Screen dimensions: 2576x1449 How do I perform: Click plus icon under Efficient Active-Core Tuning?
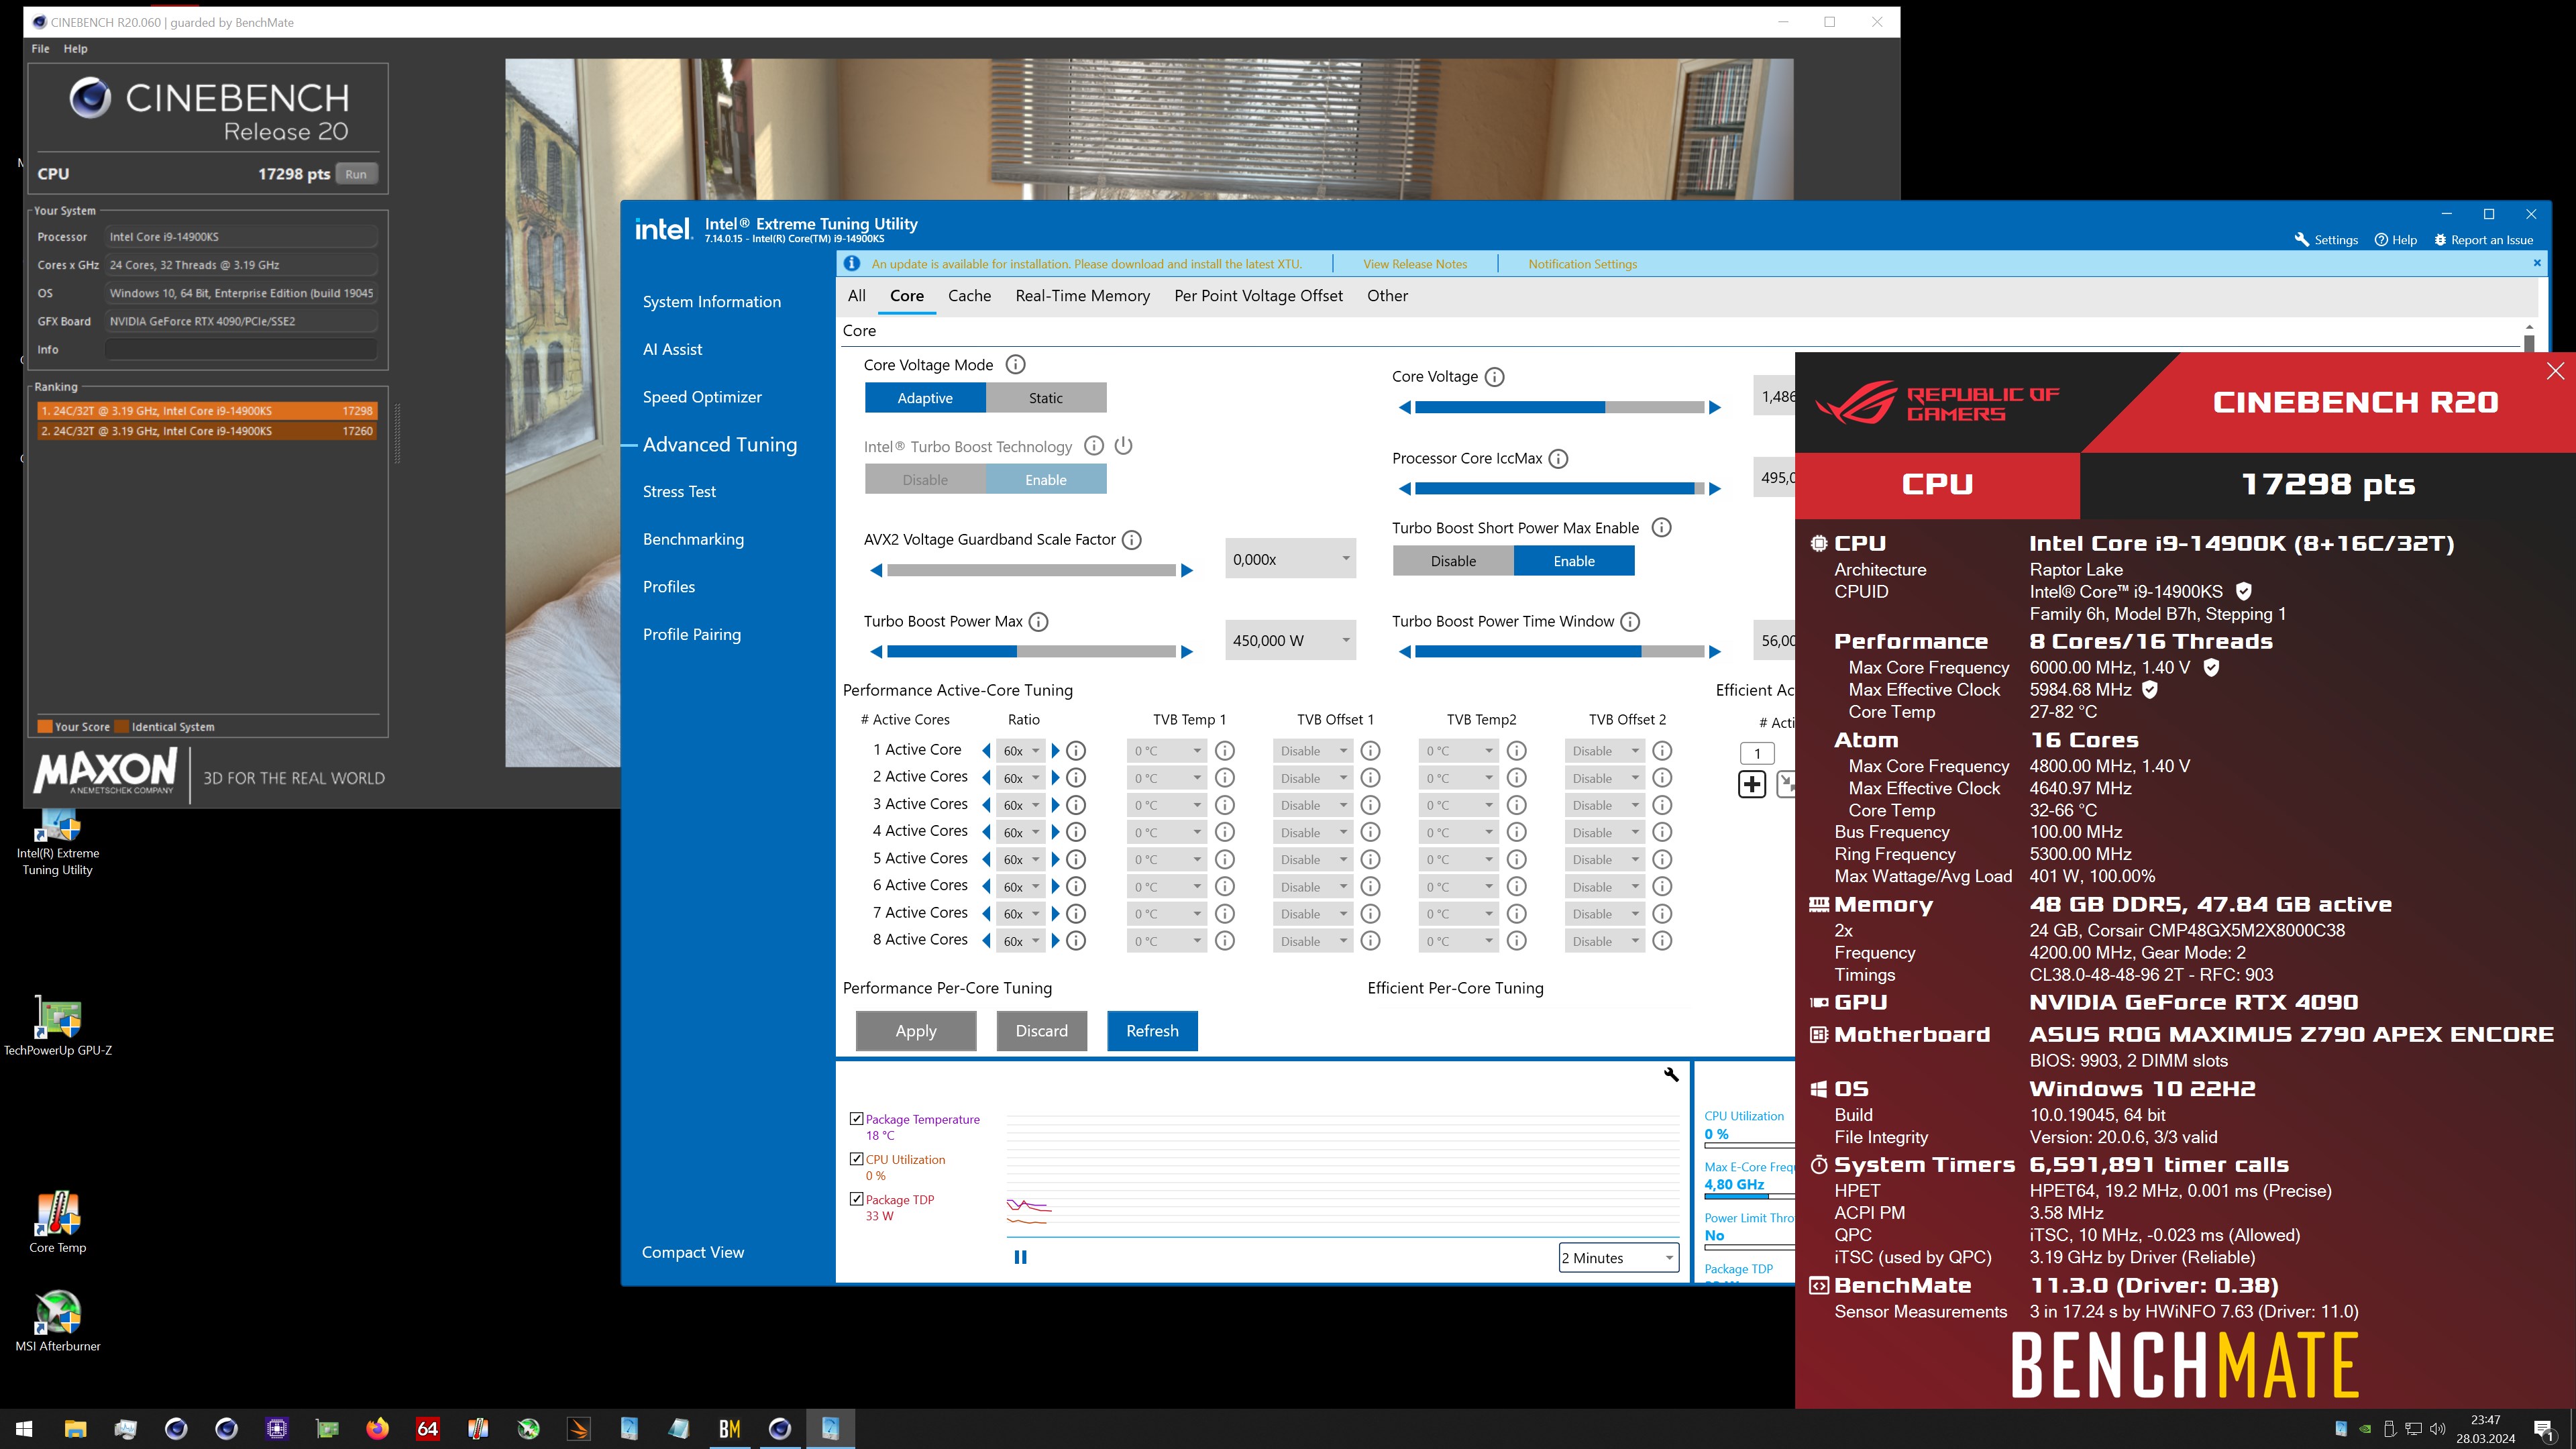1752,785
